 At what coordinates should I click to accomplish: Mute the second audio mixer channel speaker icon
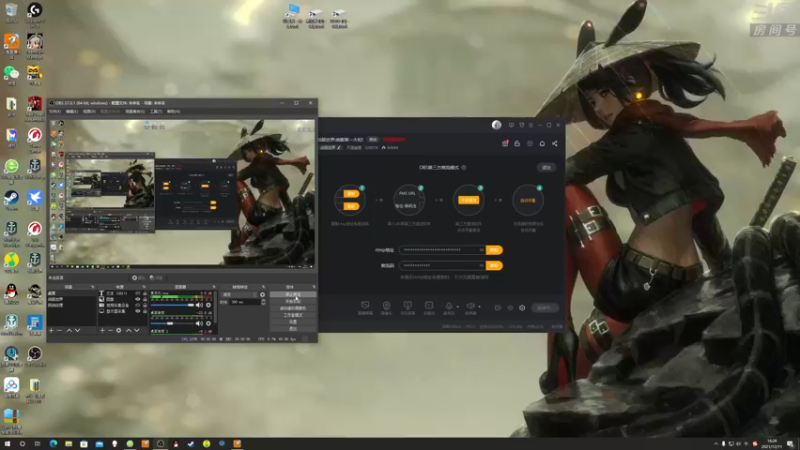pos(199,323)
